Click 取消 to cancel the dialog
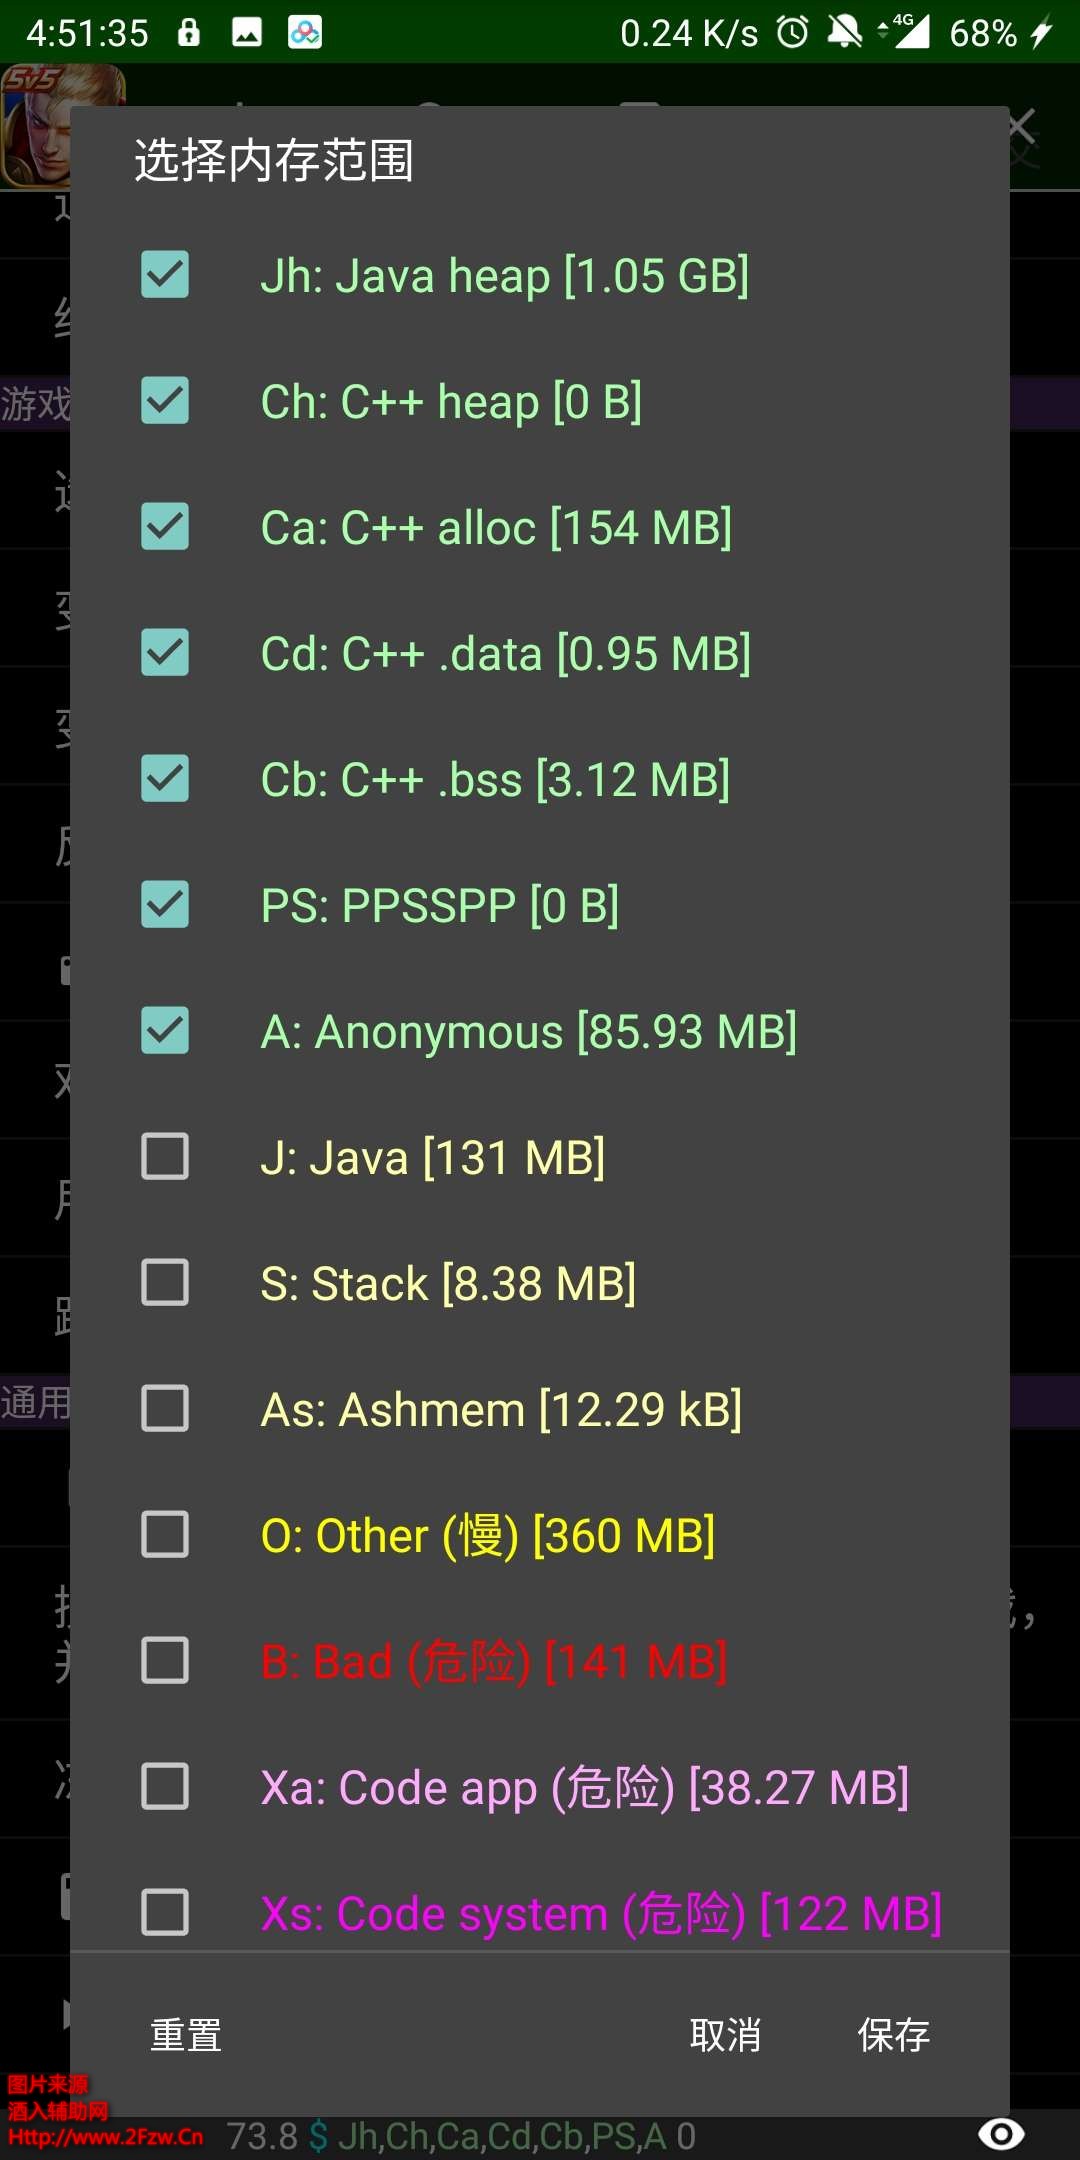 tap(725, 2035)
